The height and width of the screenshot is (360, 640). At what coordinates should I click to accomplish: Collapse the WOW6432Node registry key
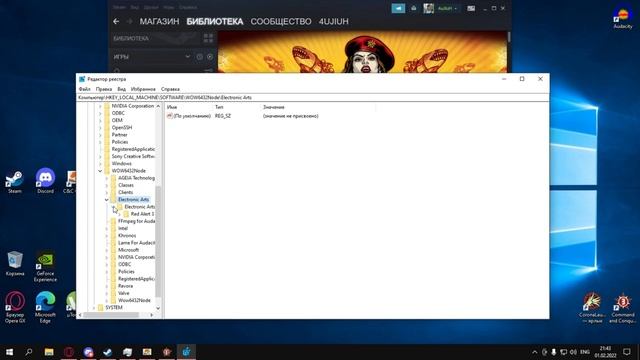coord(100,171)
